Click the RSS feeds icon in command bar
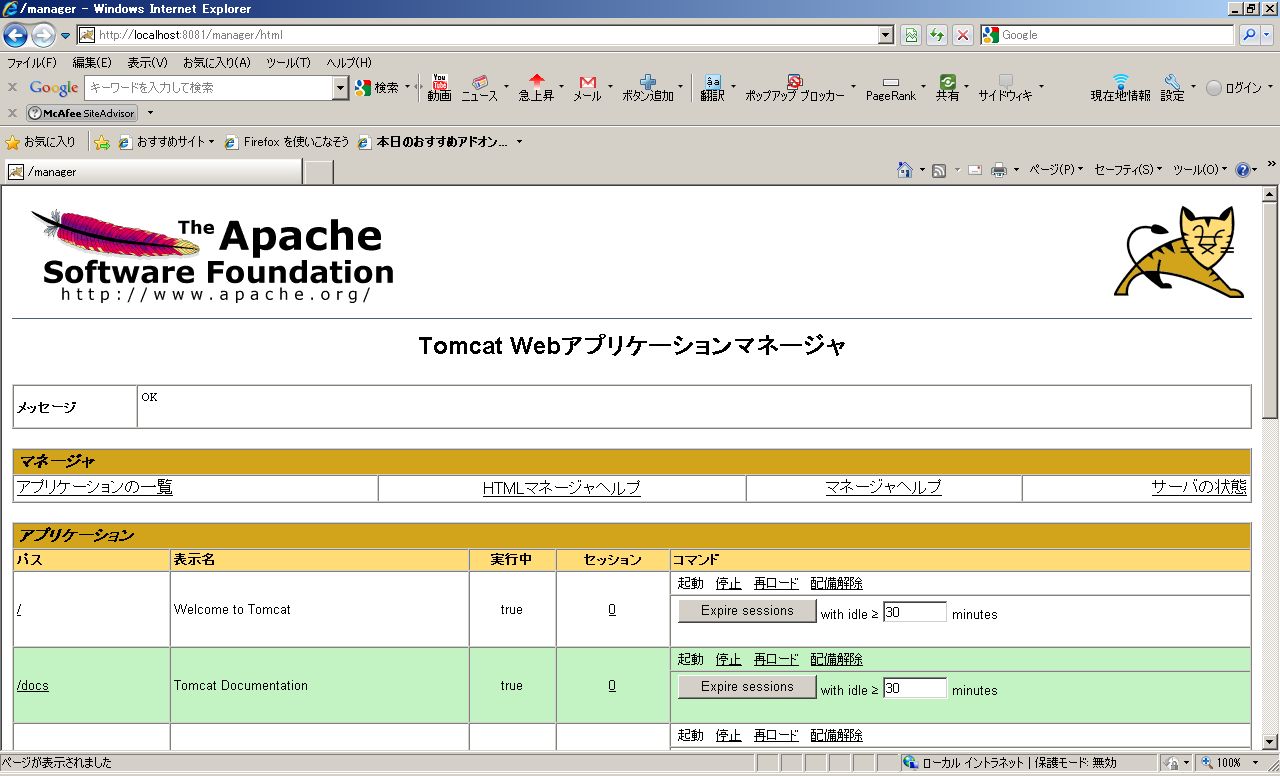 939,170
